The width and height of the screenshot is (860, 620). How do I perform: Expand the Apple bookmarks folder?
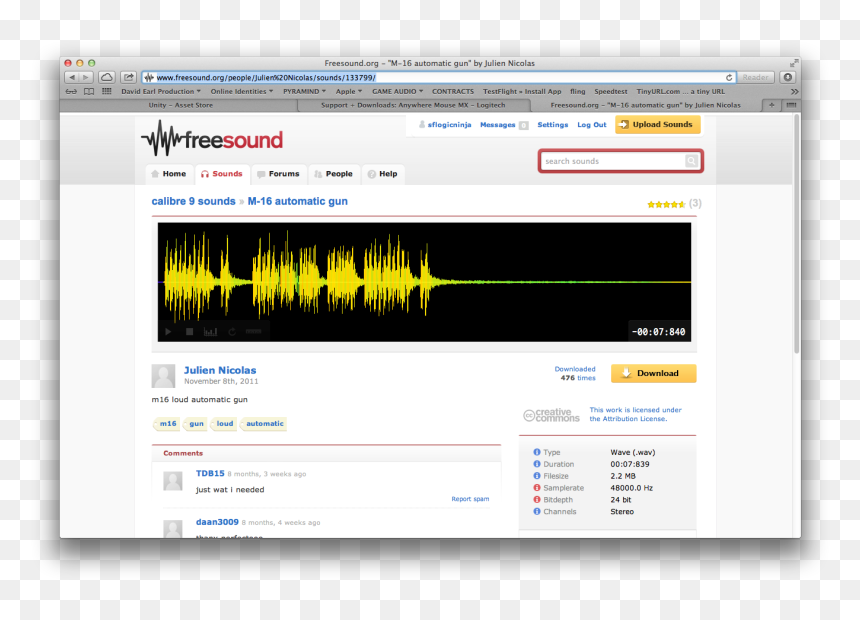click(x=349, y=92)
